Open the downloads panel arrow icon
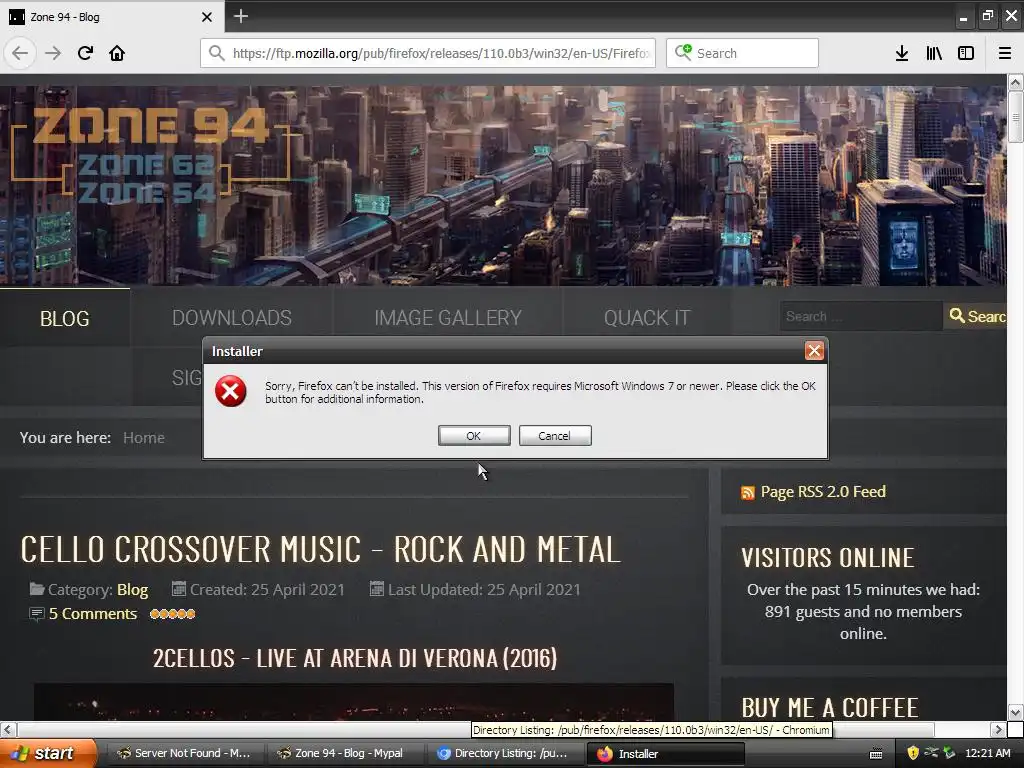 point(902,53)
